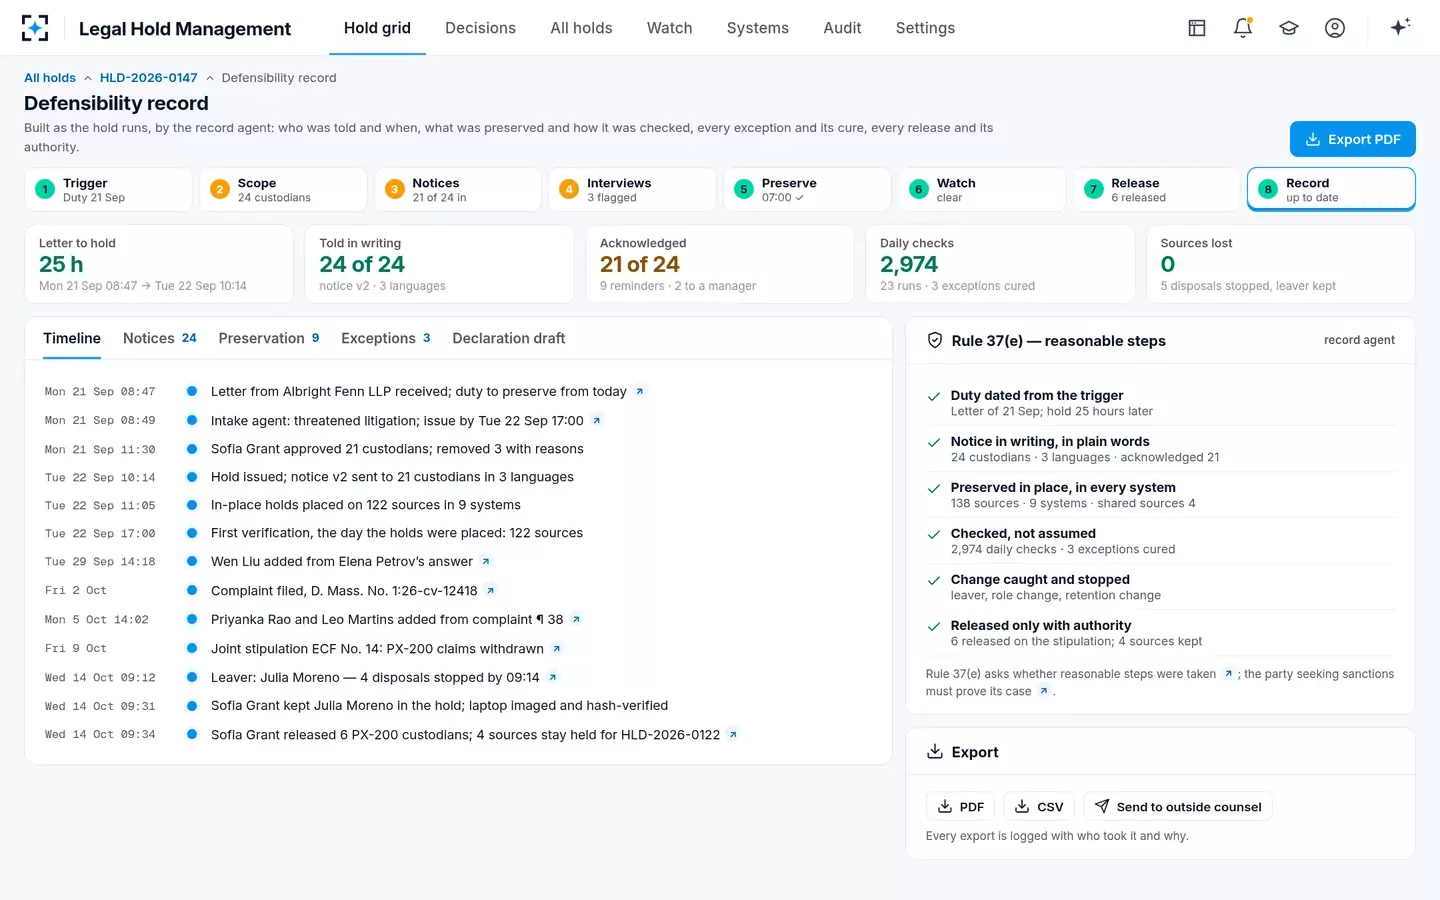The height and width of the screenshot is (900, 1440).
Task: Click breadcrumb chevron after HLD-2026-0147
Action: click(x=210, y=78)
